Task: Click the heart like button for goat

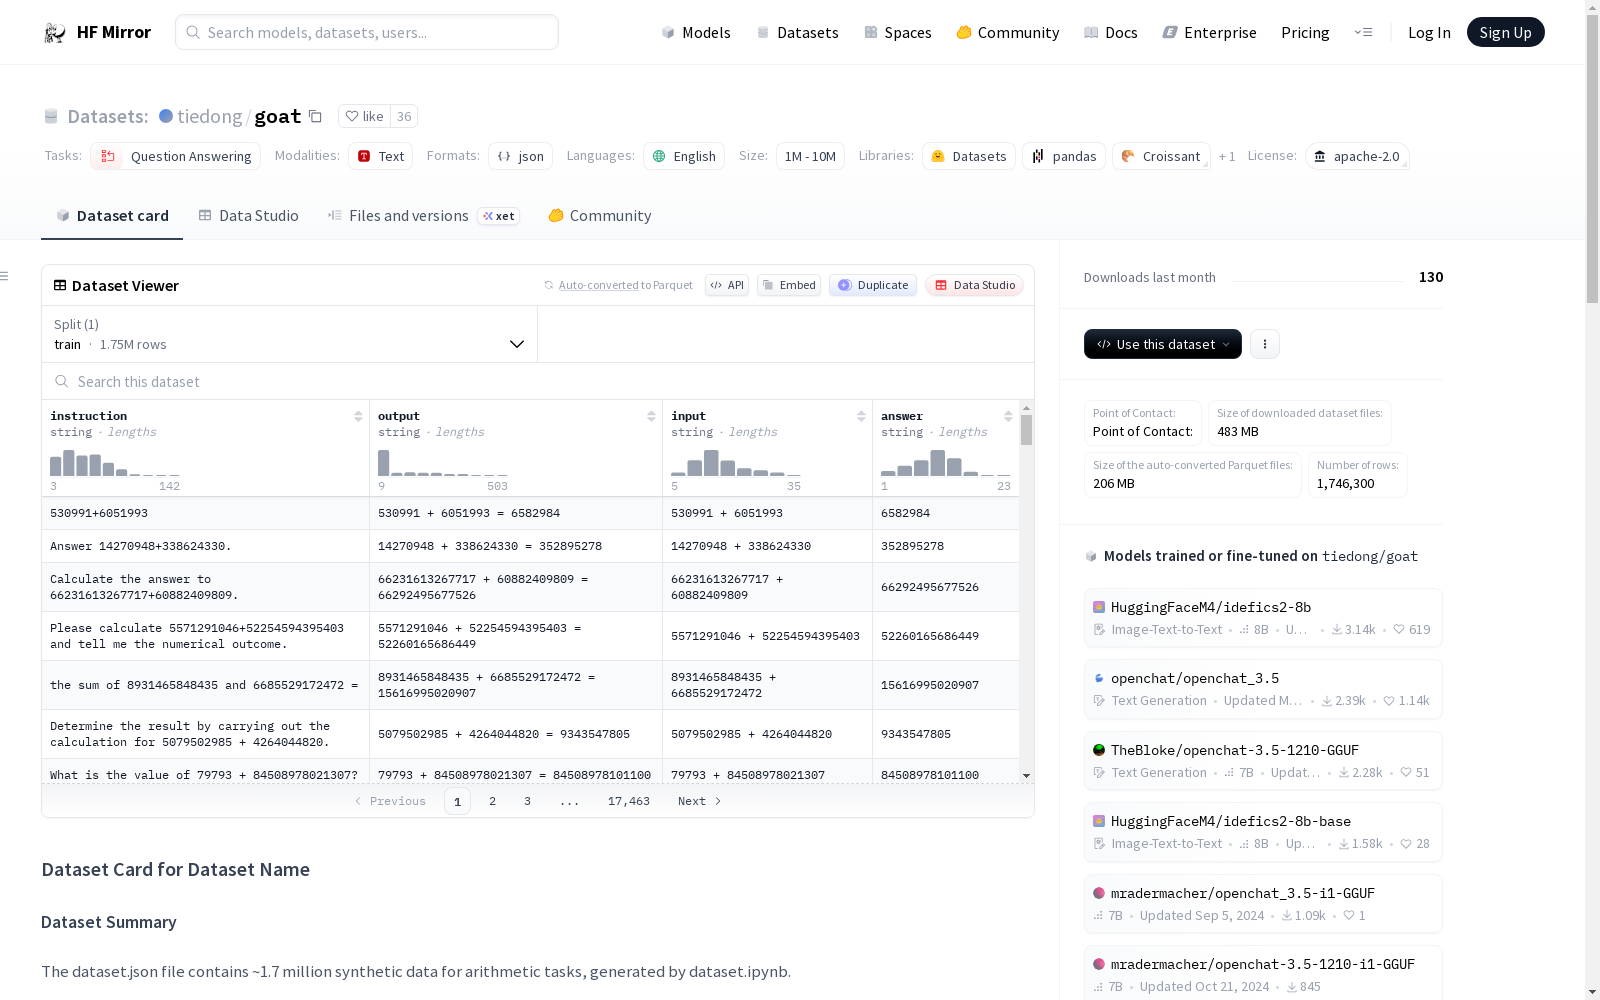Action: tap(364, 116)
